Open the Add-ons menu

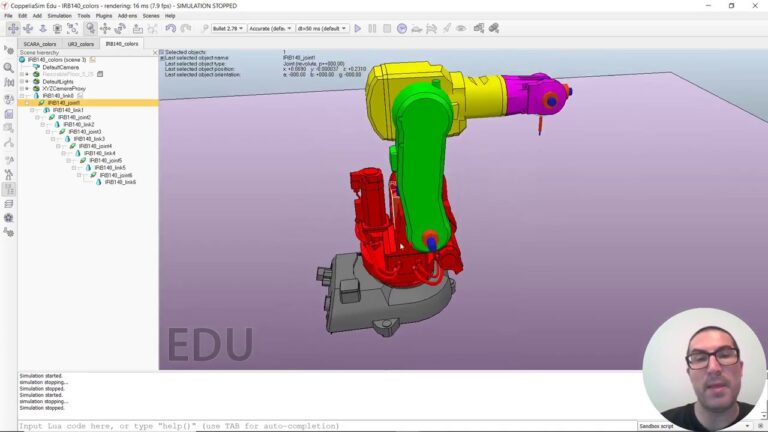click(x=127, y=16)
